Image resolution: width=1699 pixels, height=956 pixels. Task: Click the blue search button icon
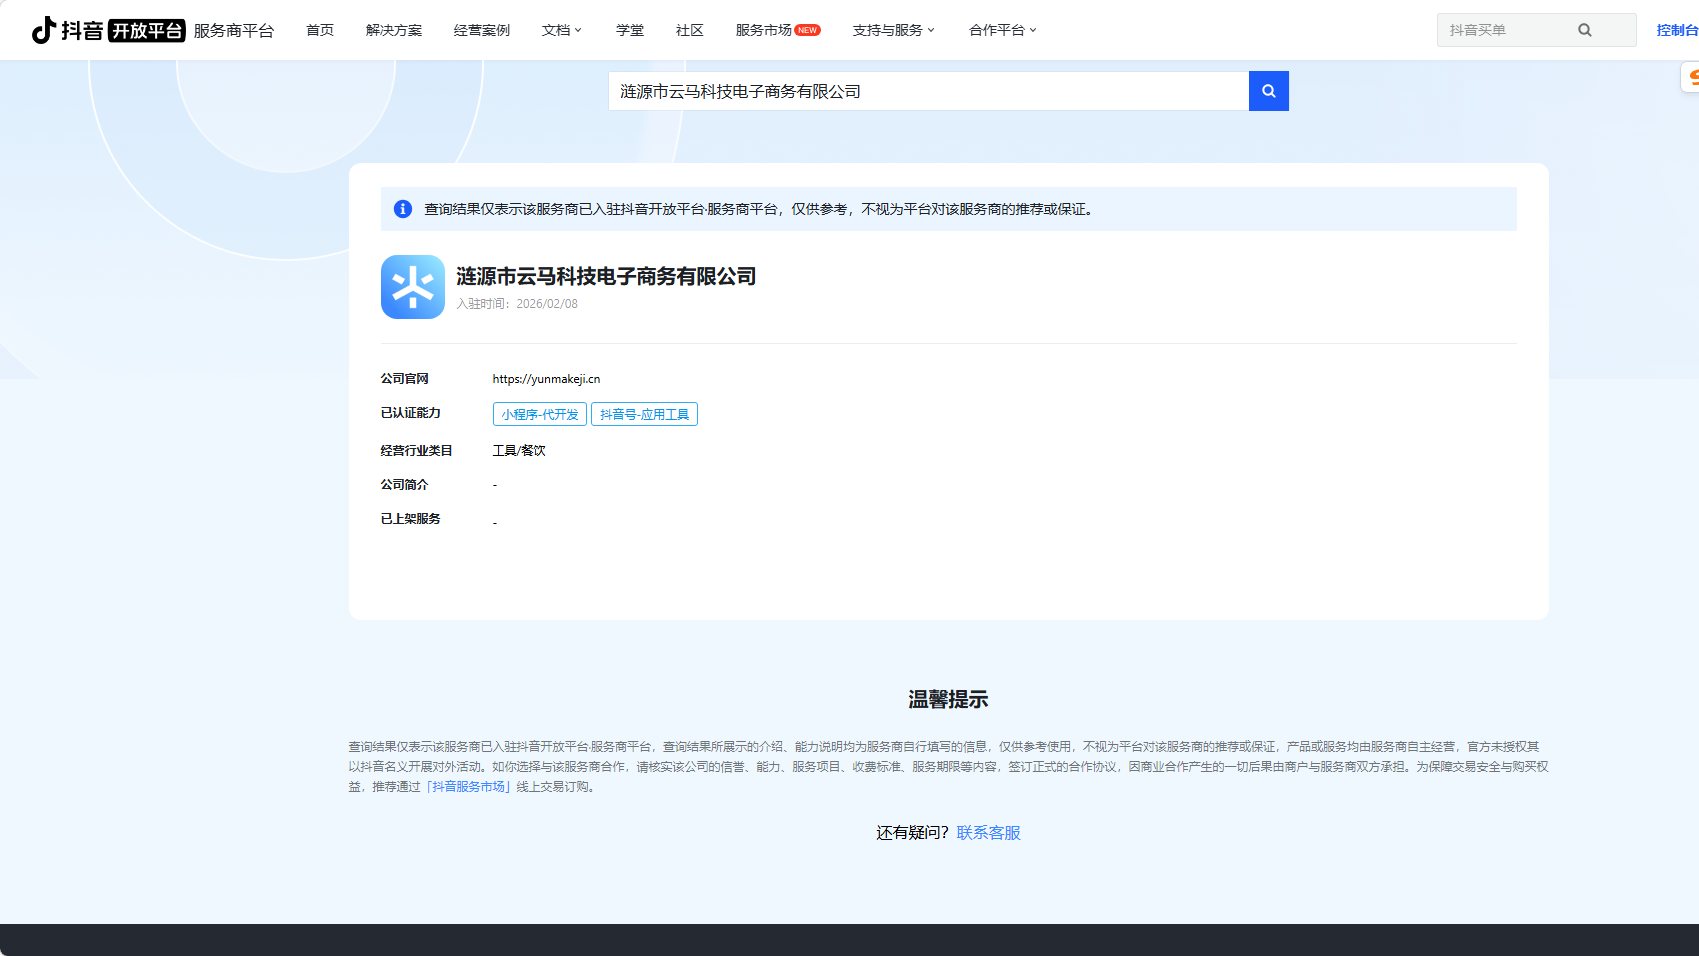[x=1268, y=91]
